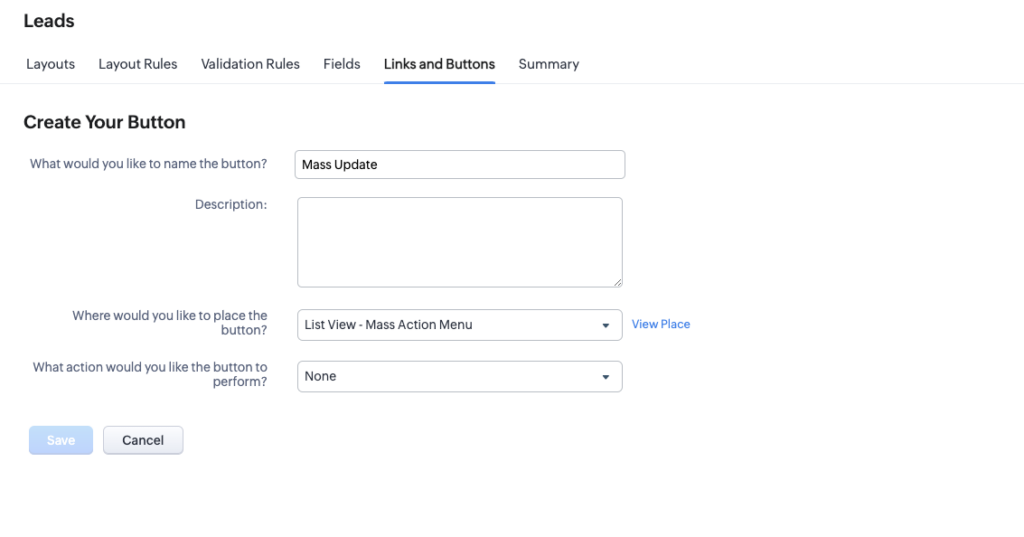Click the Leads module title

click(49, 20)
